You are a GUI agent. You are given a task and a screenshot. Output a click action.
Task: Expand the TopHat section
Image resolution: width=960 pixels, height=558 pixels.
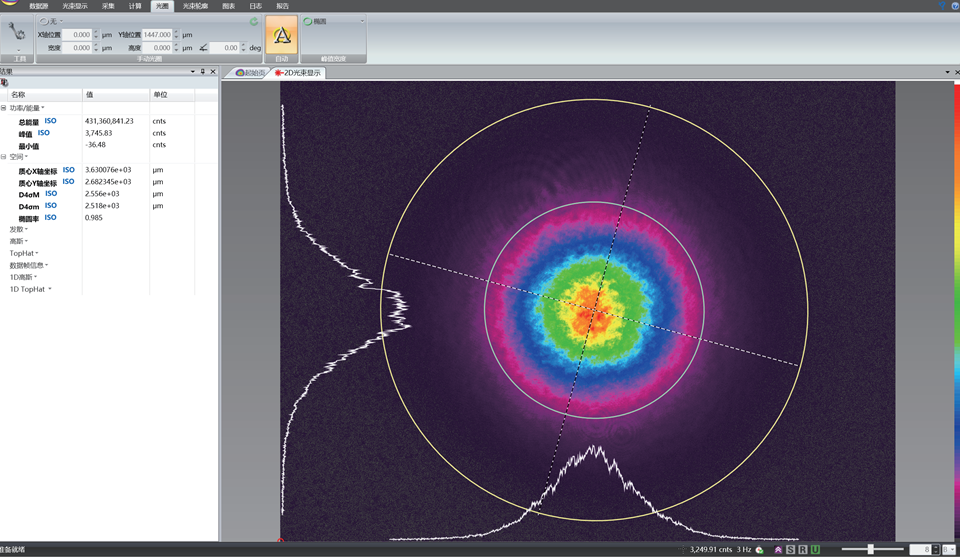(x=24, y=253)
